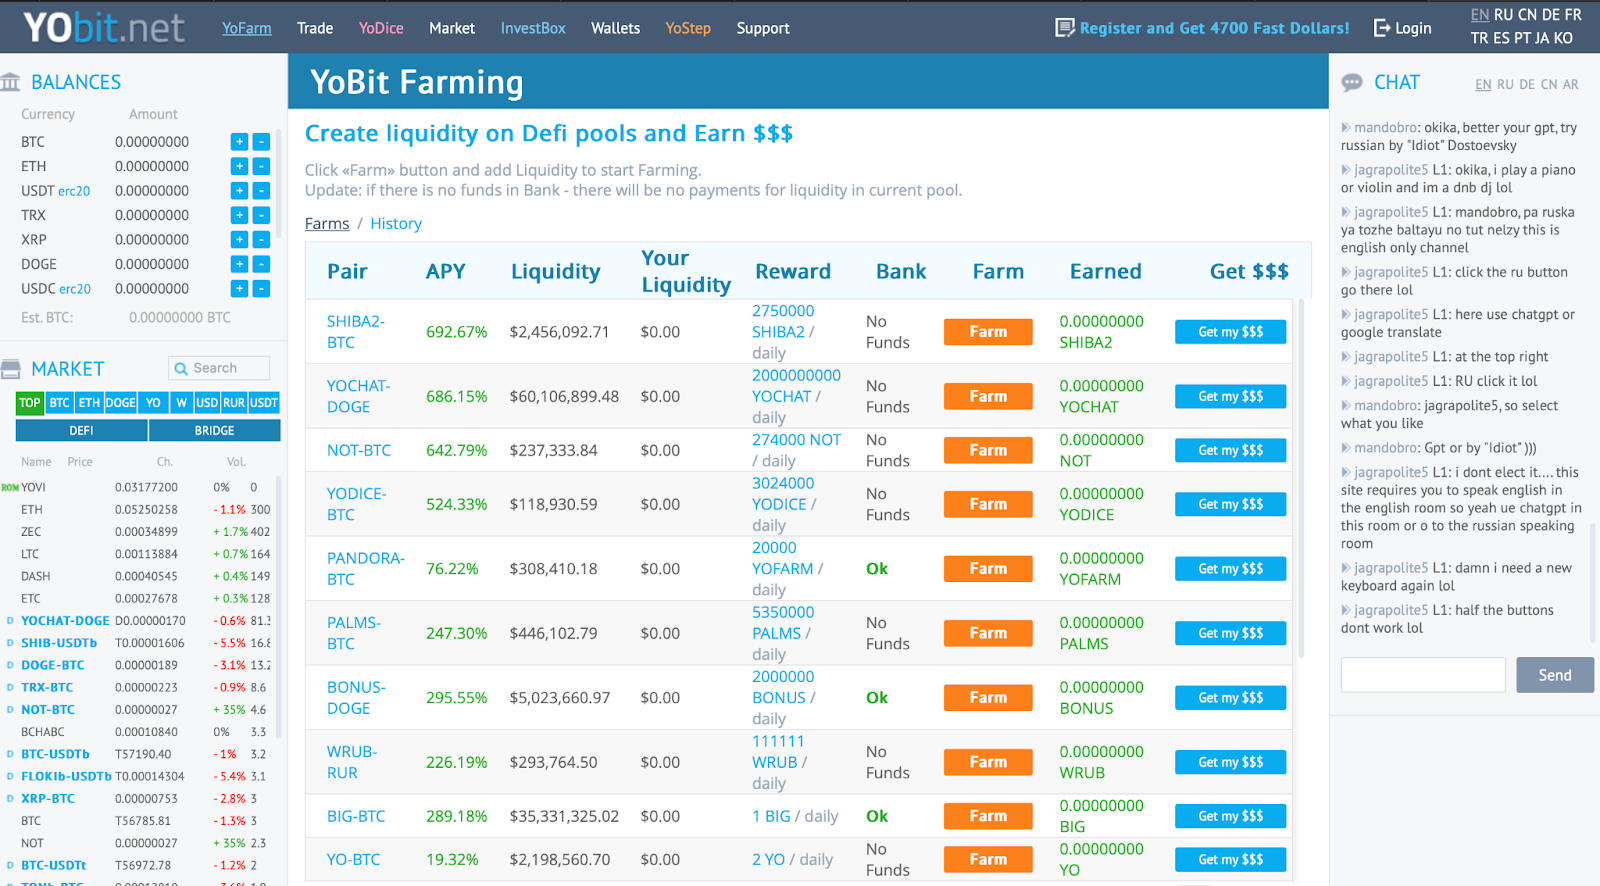Select the USDT market tab

tap(264, 403)
